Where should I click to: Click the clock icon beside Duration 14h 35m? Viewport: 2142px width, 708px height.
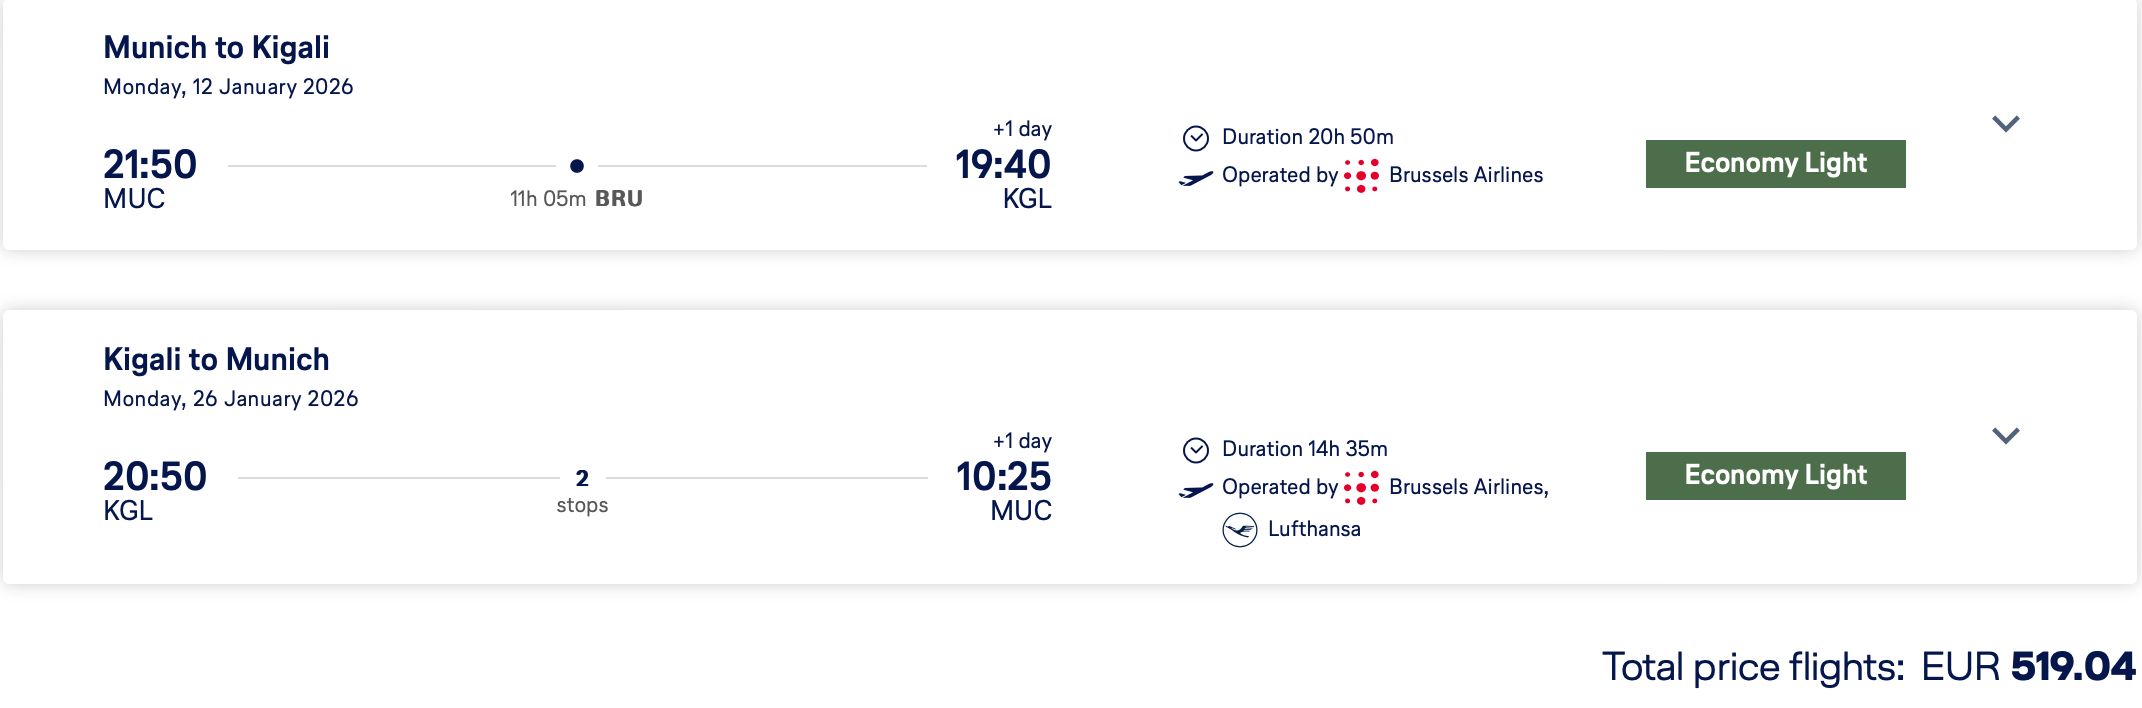[x=1196, y=450]
